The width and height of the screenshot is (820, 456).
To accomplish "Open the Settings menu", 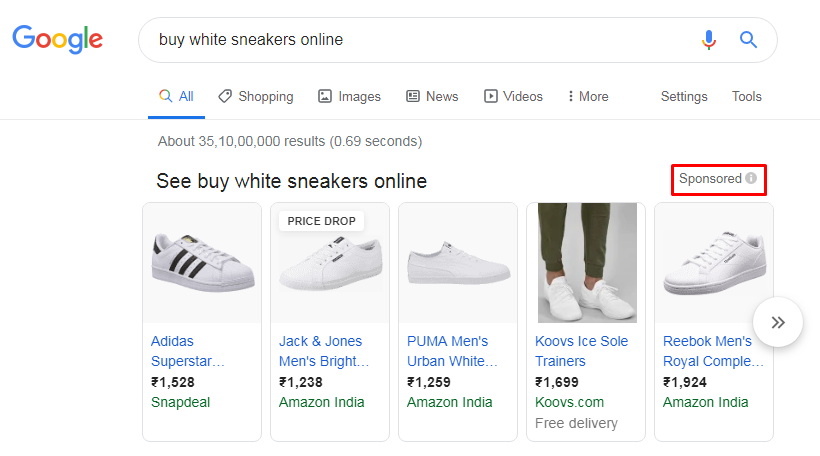I will coord(684,96).
